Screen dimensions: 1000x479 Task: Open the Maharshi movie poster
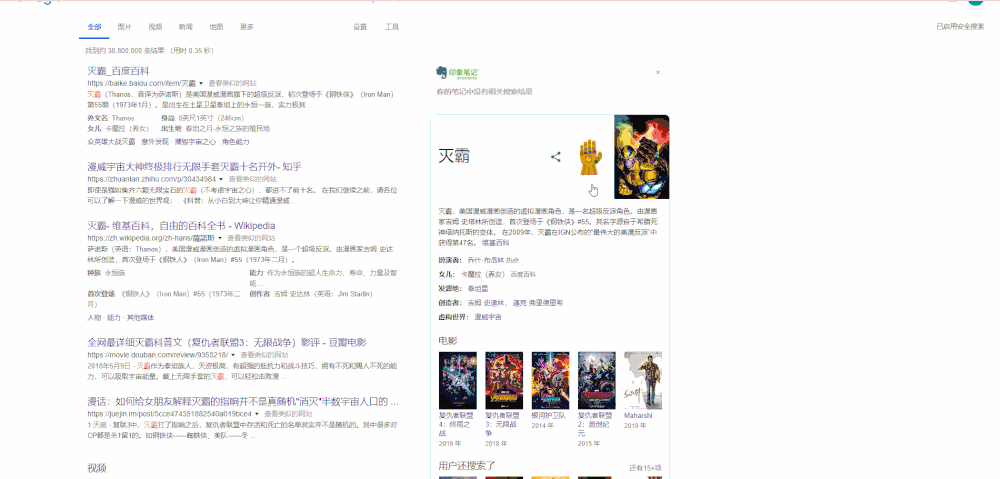pos(643,380)
